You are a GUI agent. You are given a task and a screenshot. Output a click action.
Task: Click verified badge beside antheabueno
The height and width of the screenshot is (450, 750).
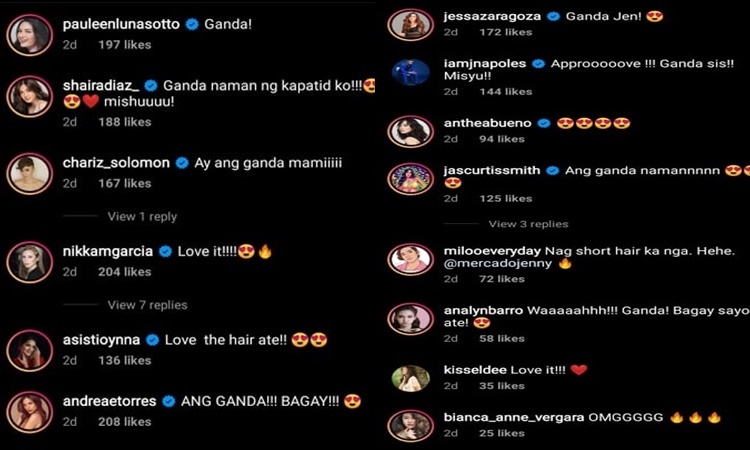(x=544, y=123)
